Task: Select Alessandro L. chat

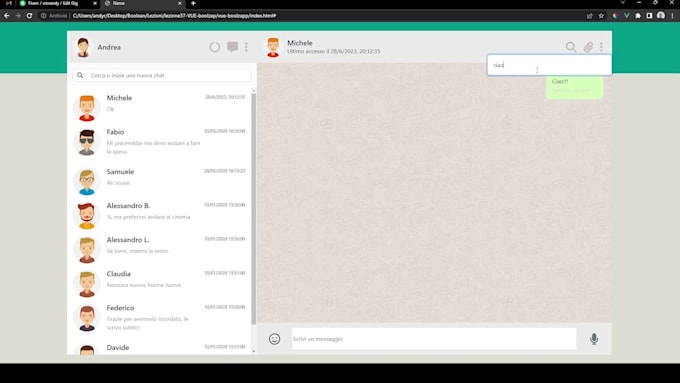Action: (x=161, y=249)
